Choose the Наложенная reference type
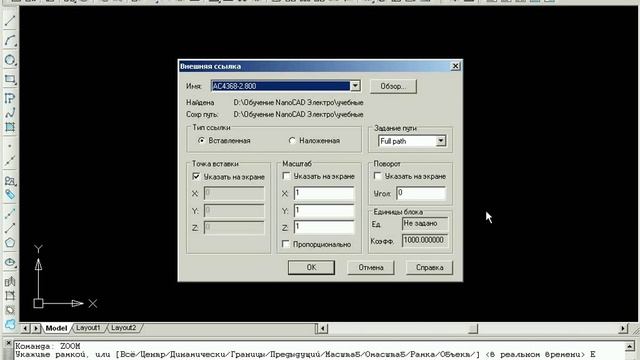The height and width of the screenshot is (360, 640). (292, 140)
